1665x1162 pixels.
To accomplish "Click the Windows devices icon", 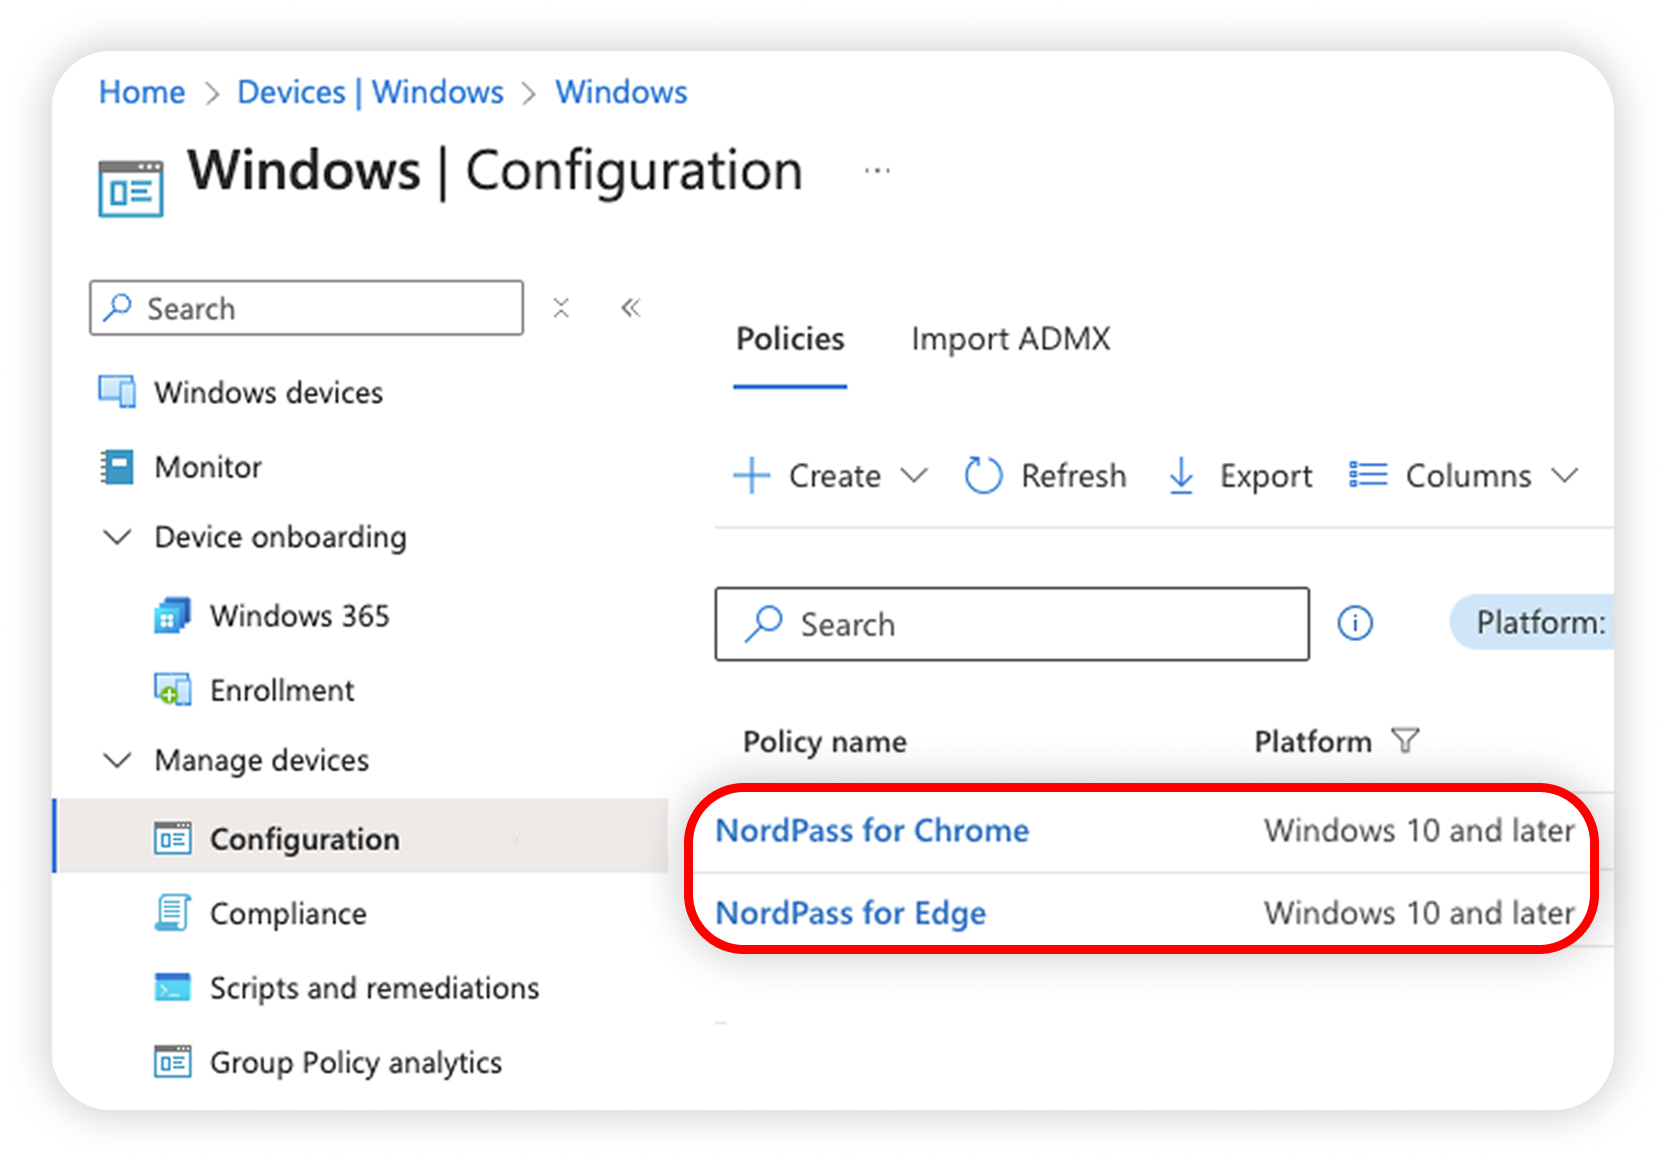I will [117, 391].
